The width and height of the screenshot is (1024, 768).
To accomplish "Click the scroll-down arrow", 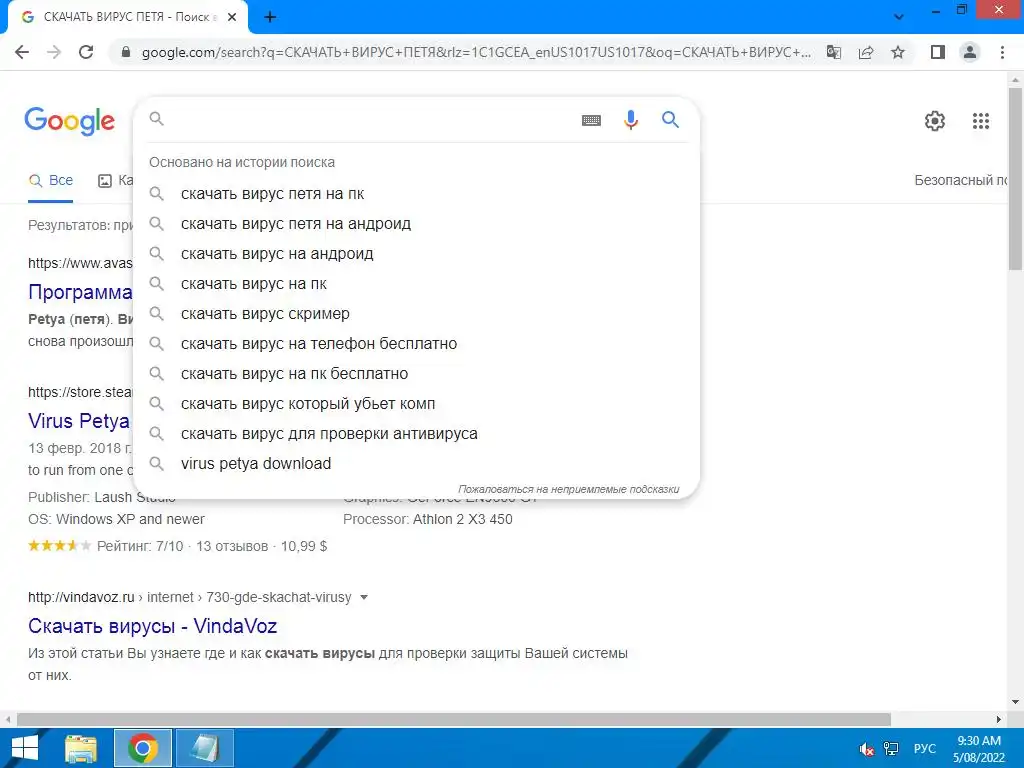I will coord(1015,702).
